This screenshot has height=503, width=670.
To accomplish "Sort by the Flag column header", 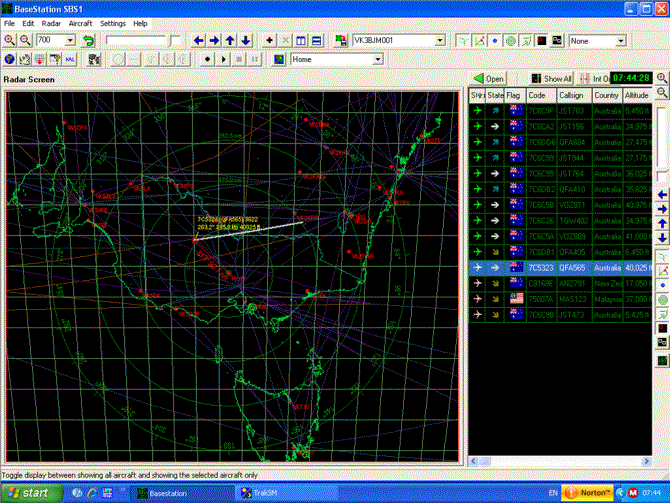I will point(515,95).
